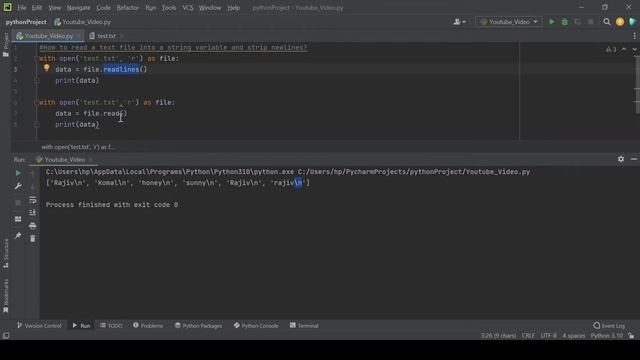This screenshot has width=640, height=360.
Task: Run Youtube_Video with the green toolbar play icon
Action: coord(551,22)
